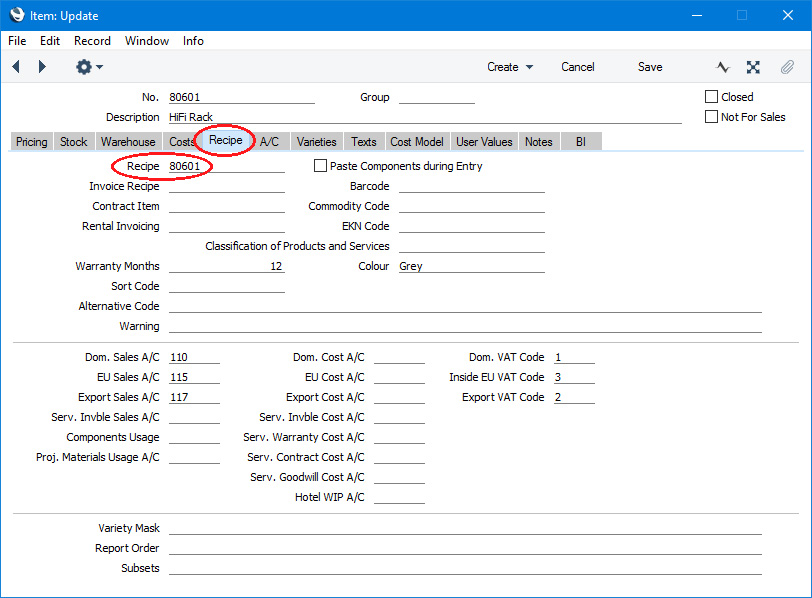Open the gear operations menu
The image size is (812, 598).
click(x=89, y=67)
